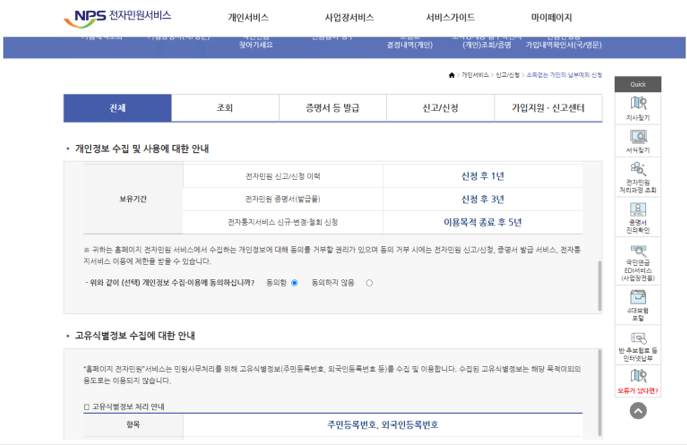Open the 지사찾기 quick icon
This screenshot has height=445, width=687.
(x=638, y=108)
